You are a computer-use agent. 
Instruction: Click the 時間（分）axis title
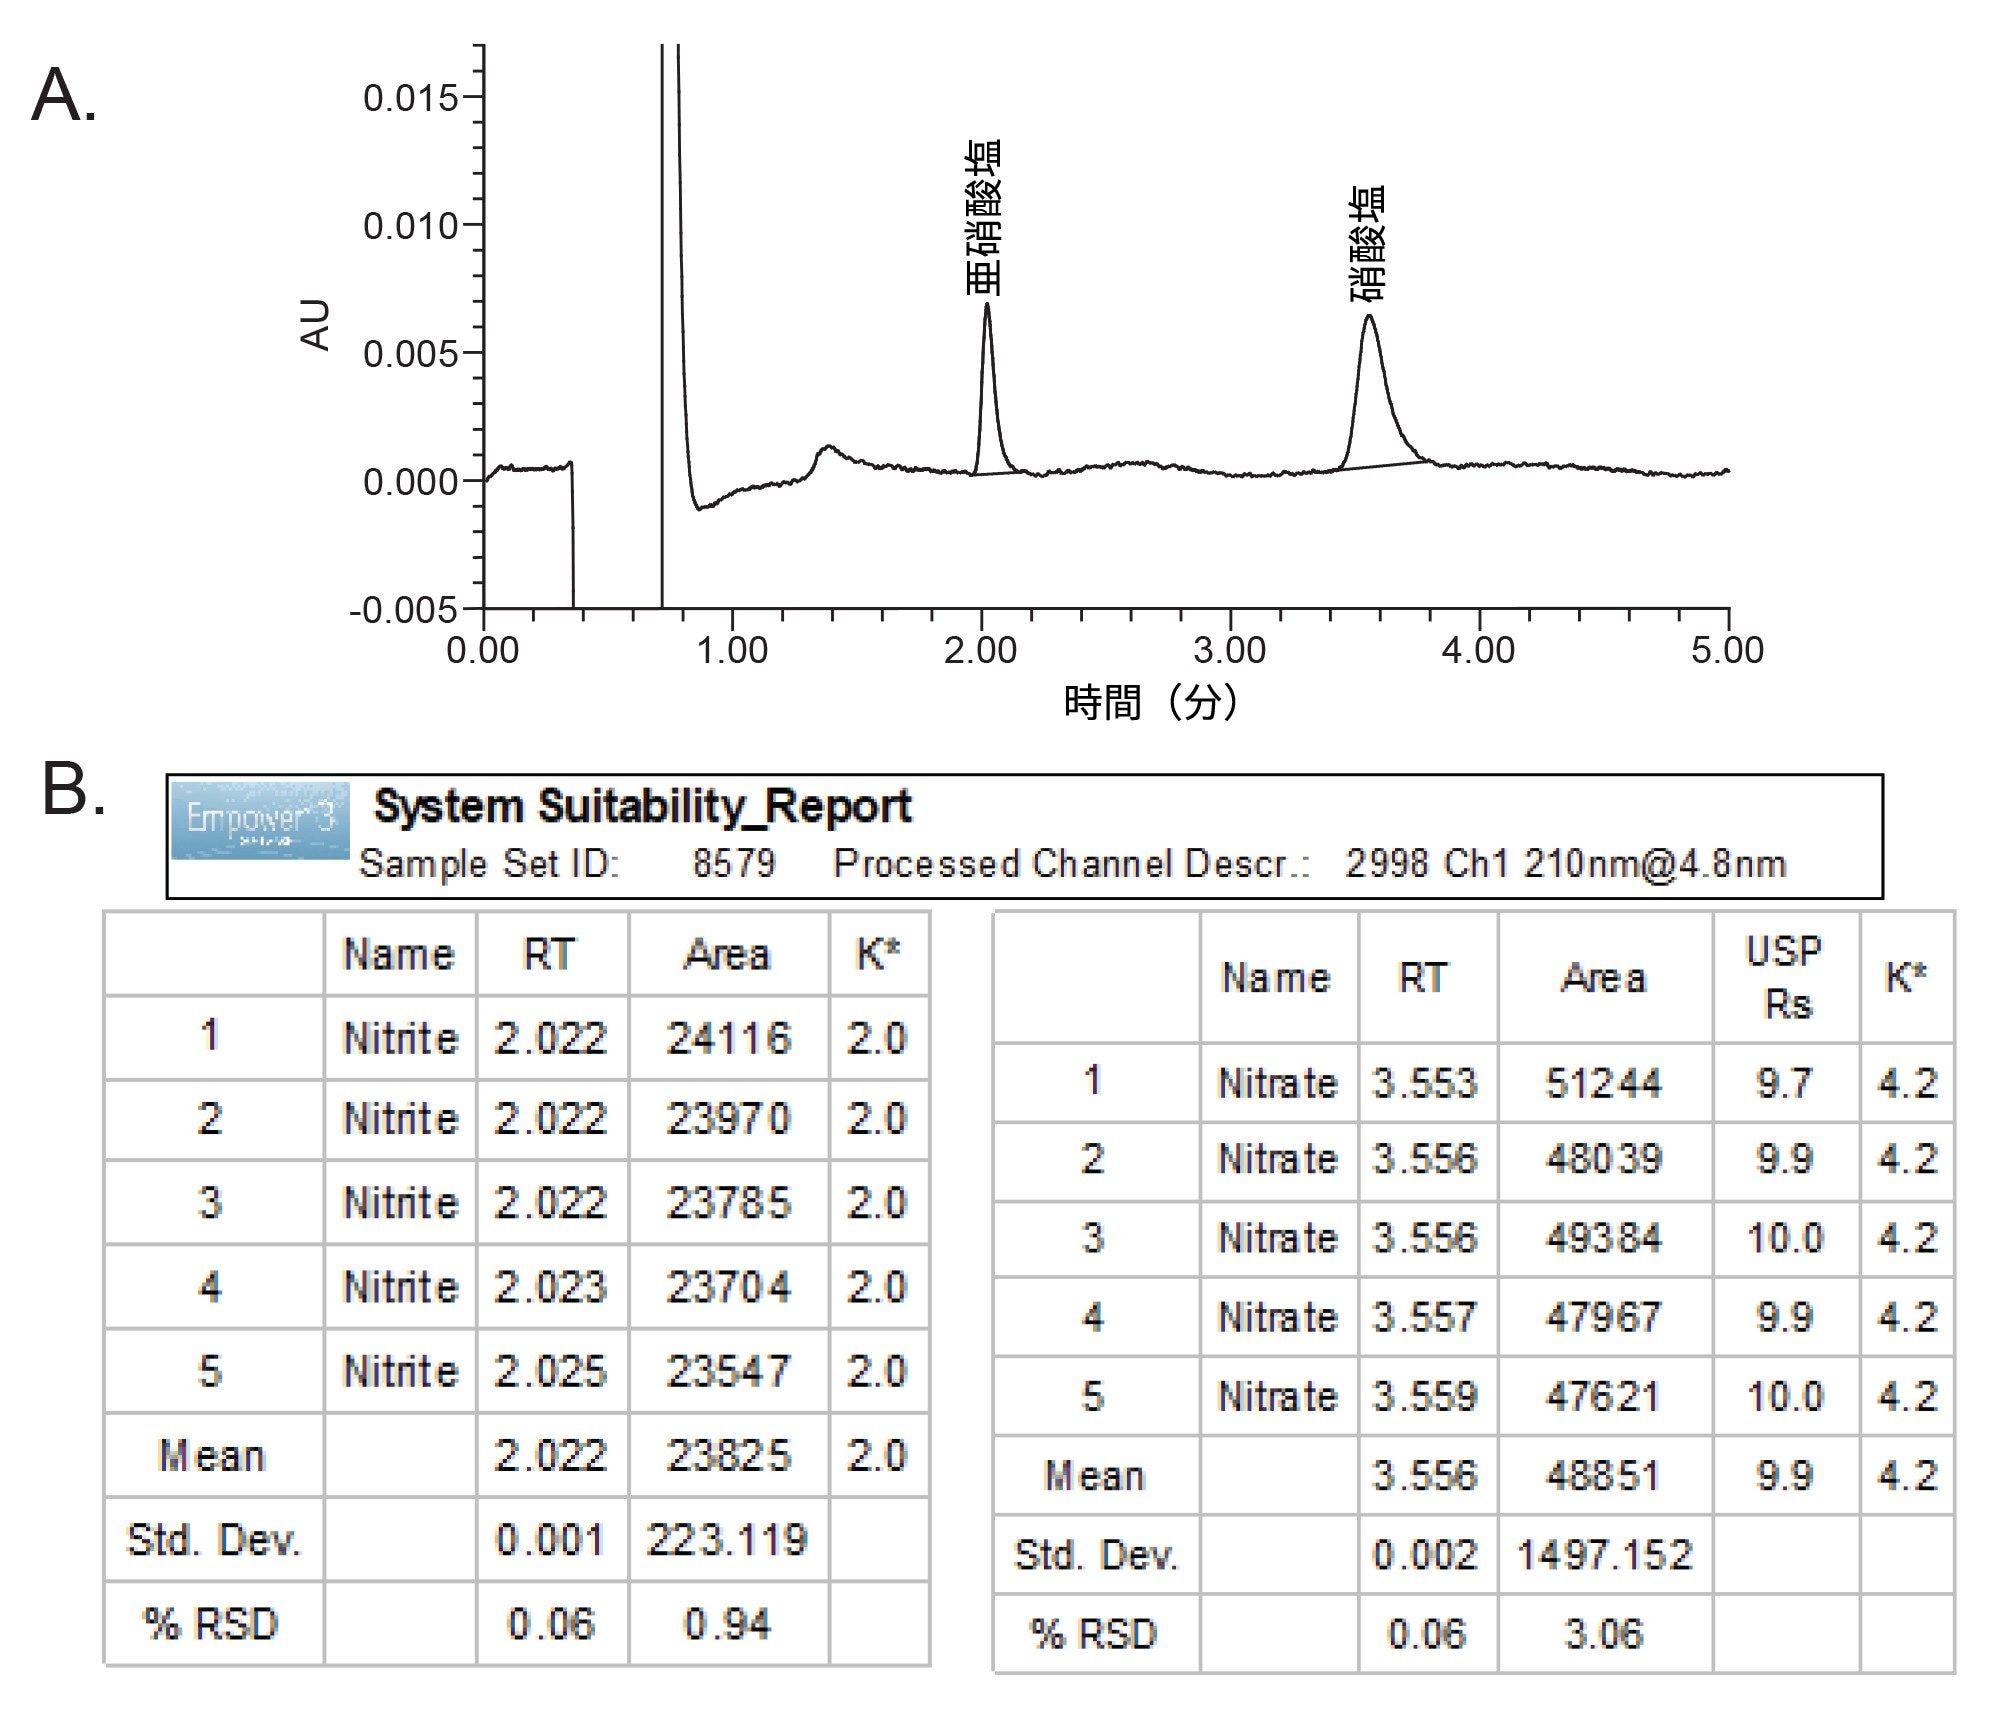pyautogui.click(x=1151, y=702)
